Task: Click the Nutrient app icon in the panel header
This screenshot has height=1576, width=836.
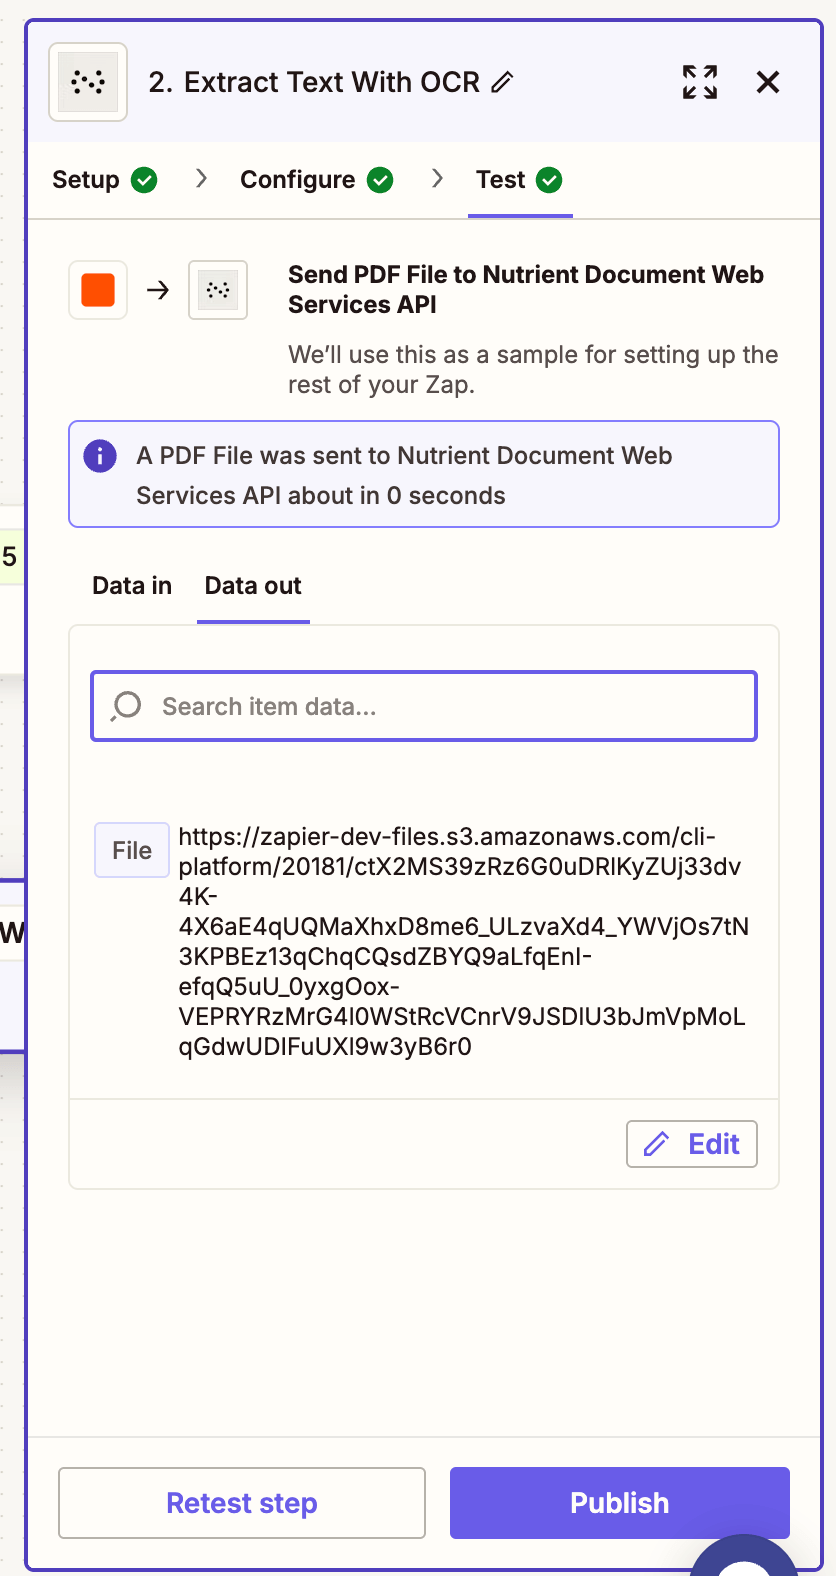Action: [x=87, y=82]
